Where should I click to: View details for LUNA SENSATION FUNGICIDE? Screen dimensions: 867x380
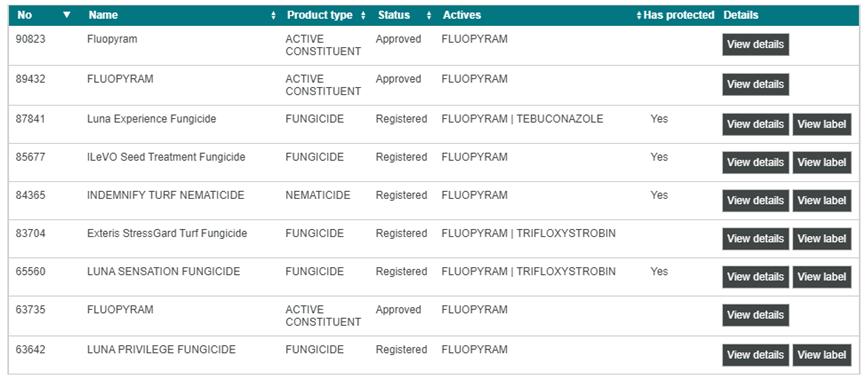pyautogui.click(x=755, y=277)
